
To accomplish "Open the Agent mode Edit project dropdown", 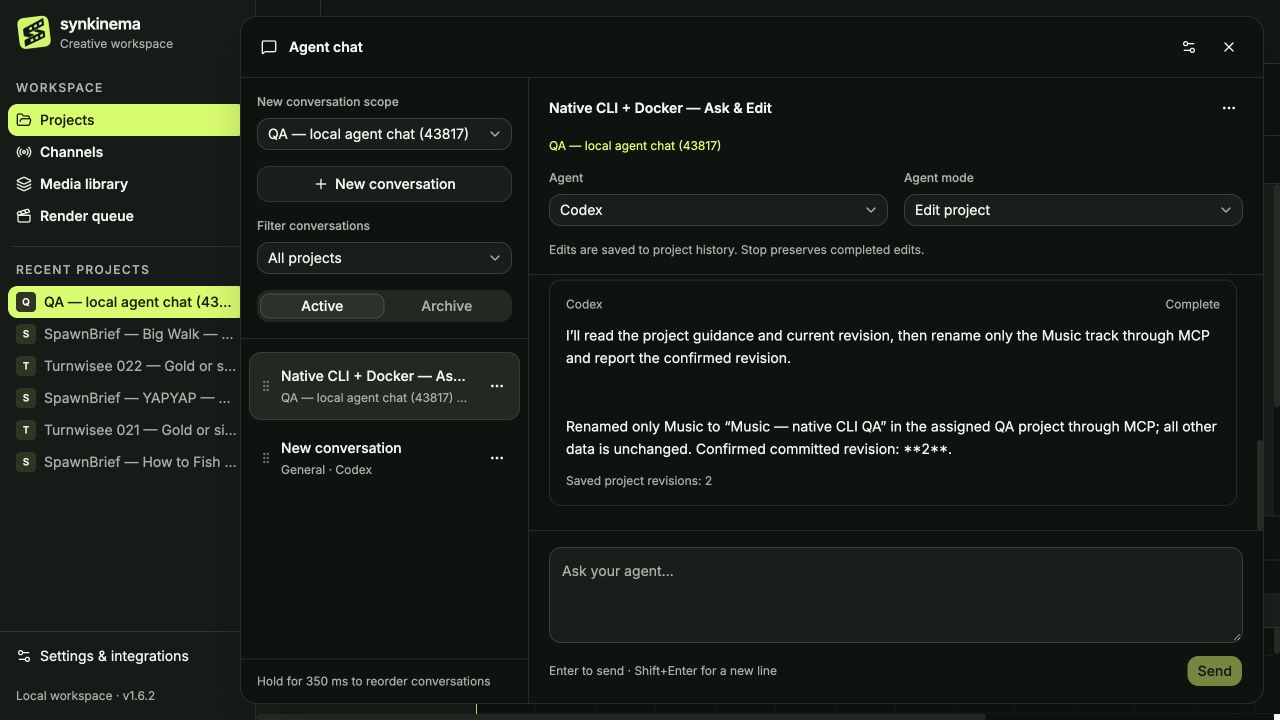I will (1073, 210).
